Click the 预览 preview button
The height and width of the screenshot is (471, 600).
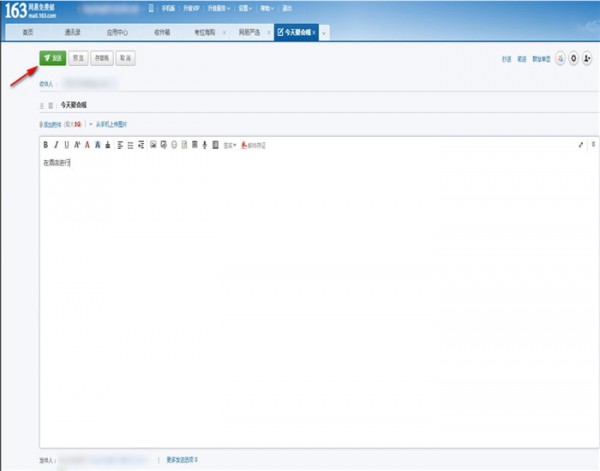tap(78, 58)
